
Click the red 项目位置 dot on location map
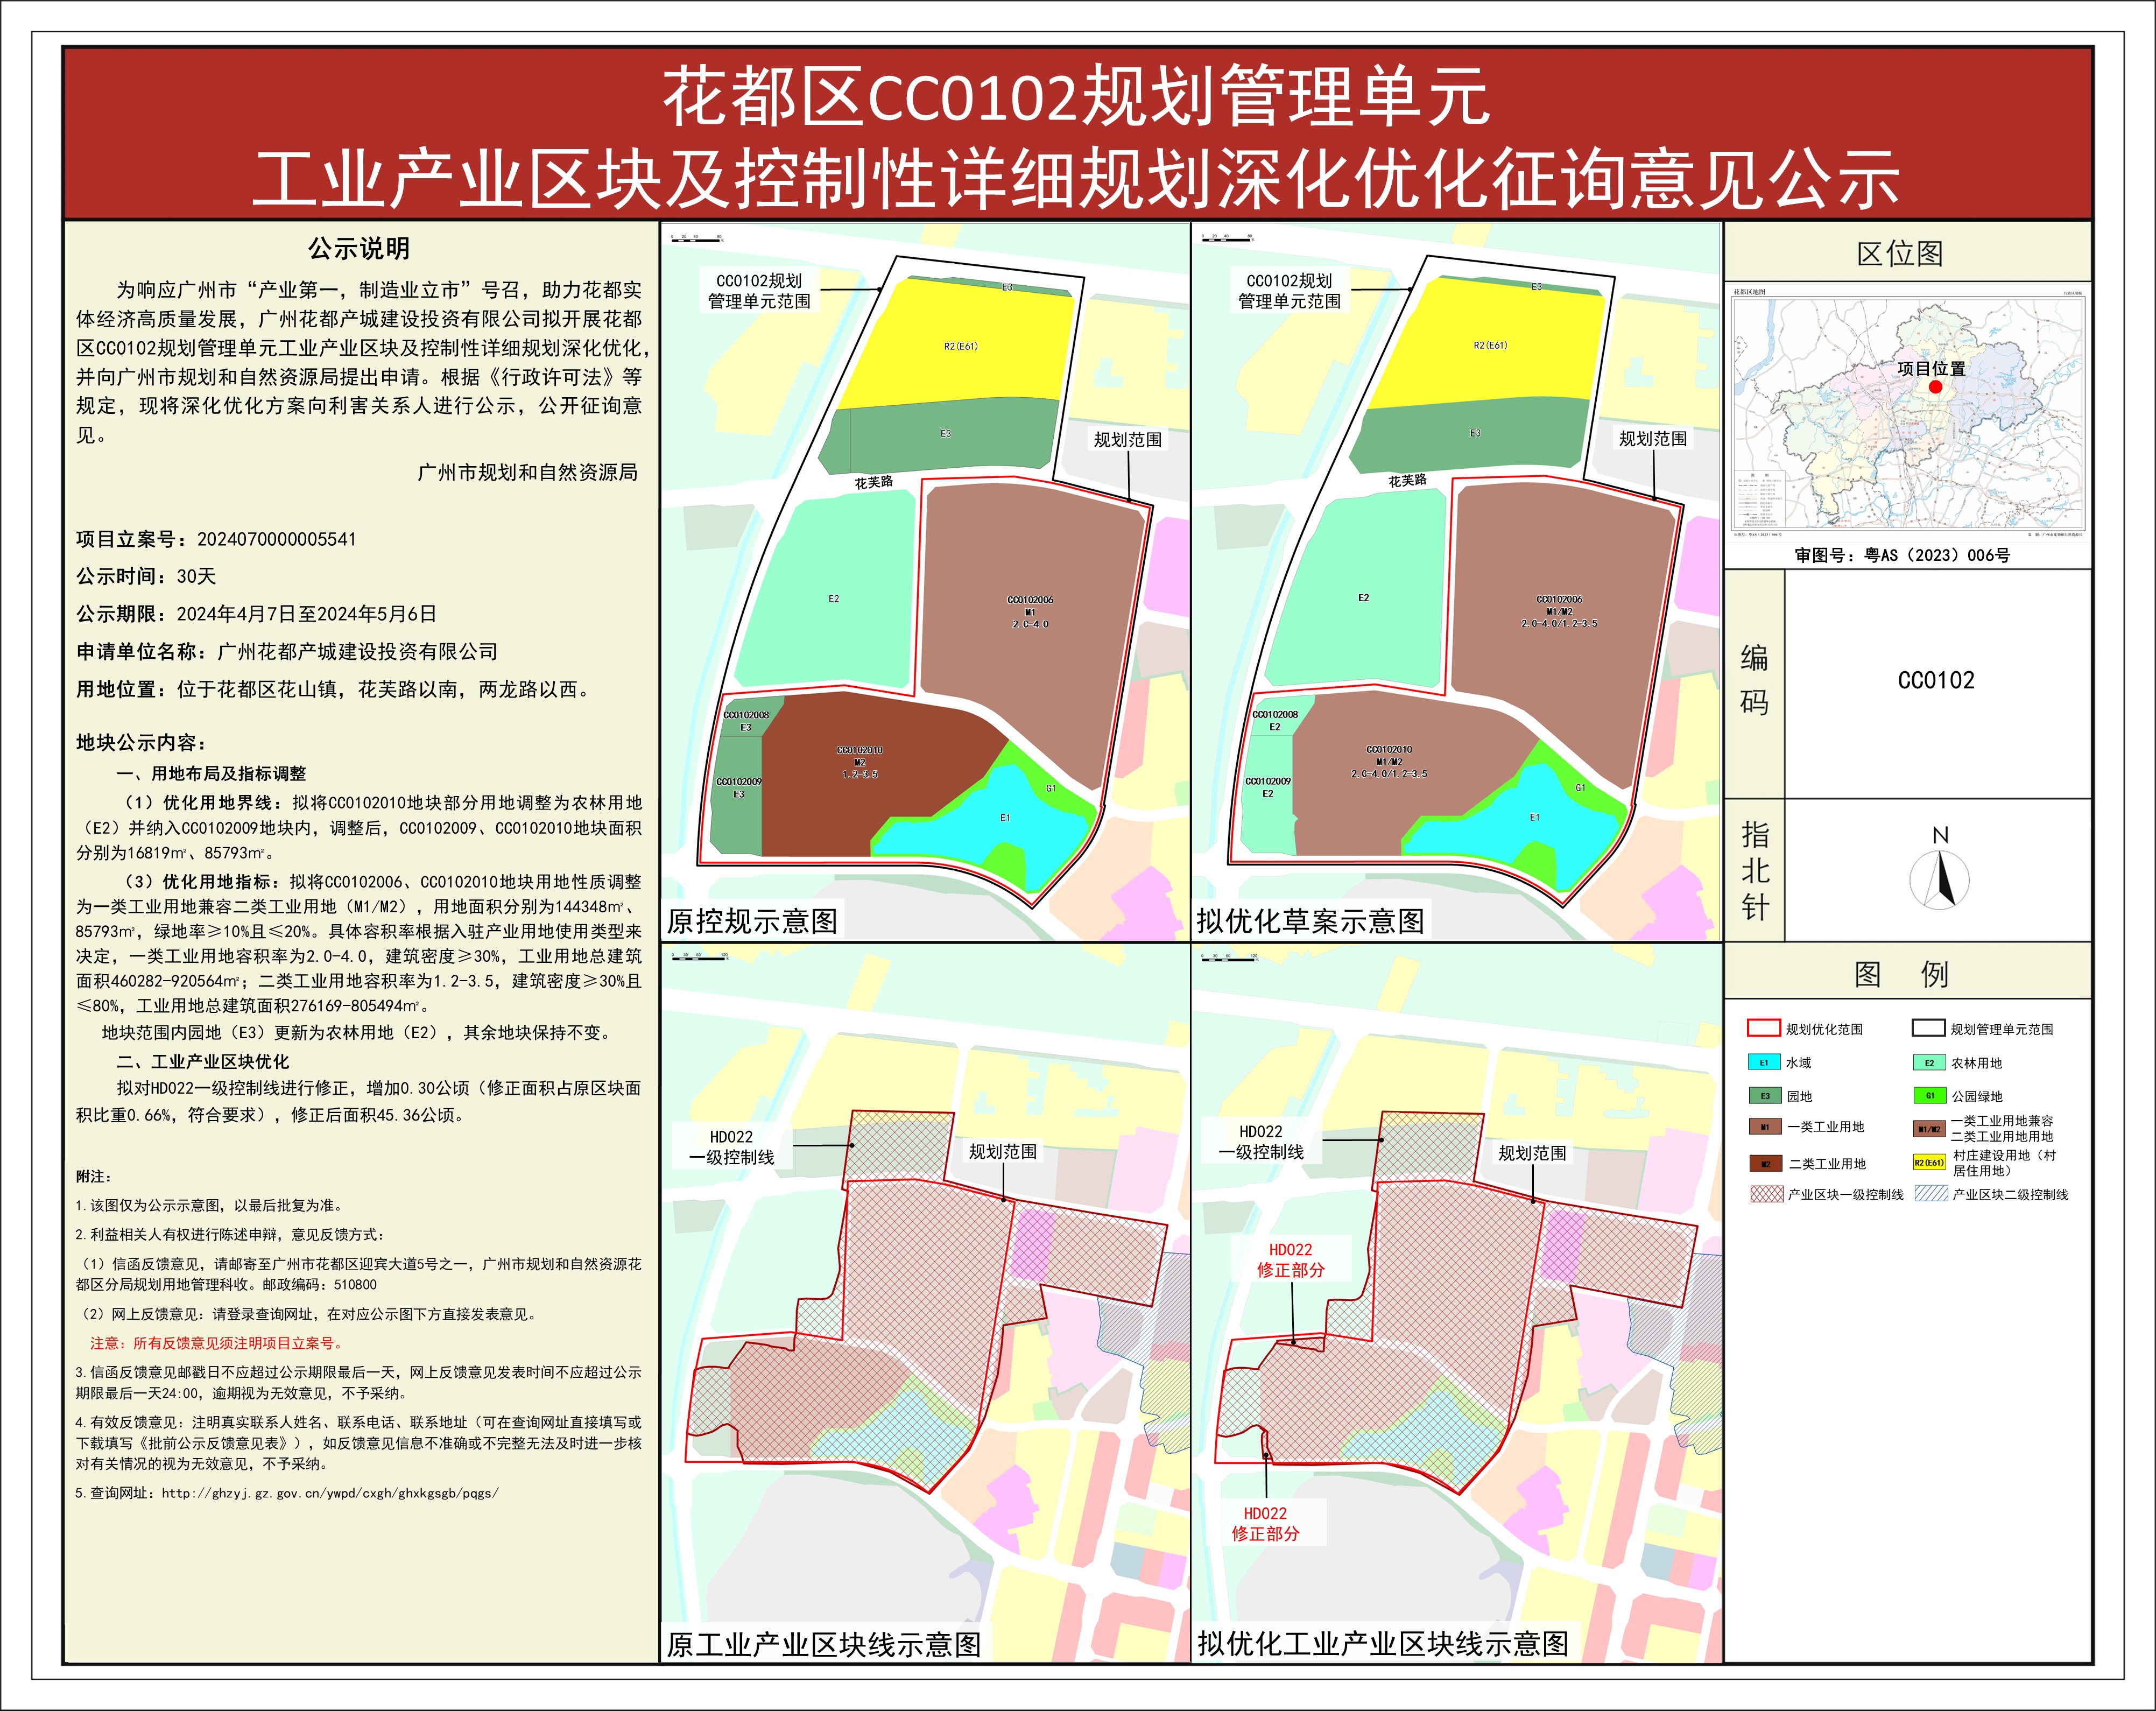pos(1935,387)
